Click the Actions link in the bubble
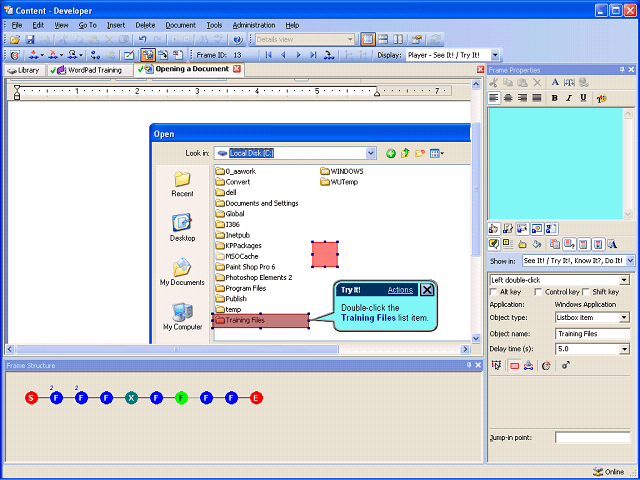Image resolution: width=640 pixels, height=480 pixels. [400, 290]
